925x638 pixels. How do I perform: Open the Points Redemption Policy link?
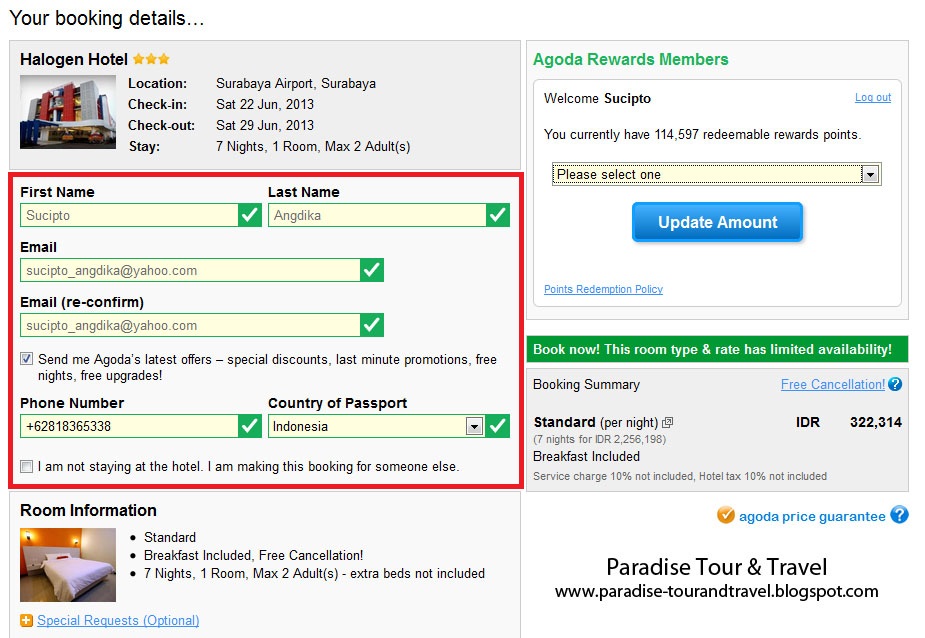click(603, 289)
